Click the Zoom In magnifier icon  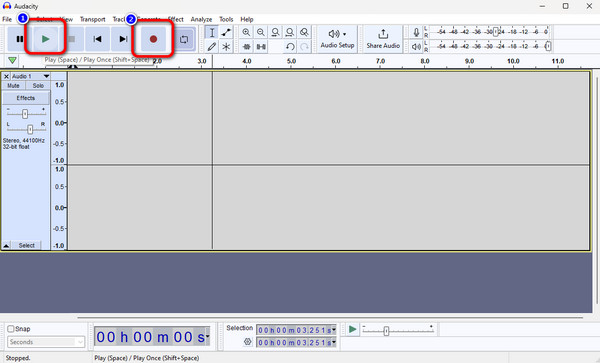click(x=246, y=33)
